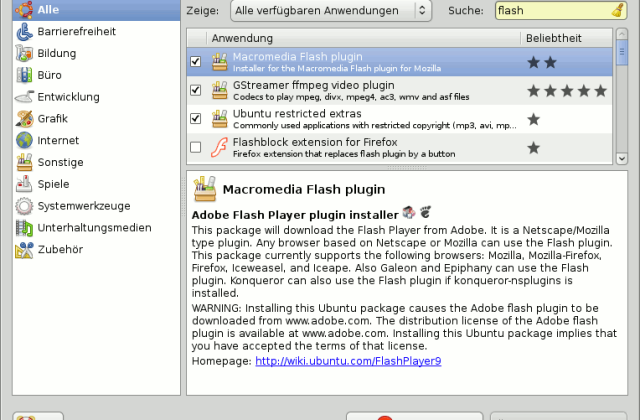Click the Internet globe icon
Image resolution: width=640 pixels, height=420 pixels.
[x=24, y=140]
